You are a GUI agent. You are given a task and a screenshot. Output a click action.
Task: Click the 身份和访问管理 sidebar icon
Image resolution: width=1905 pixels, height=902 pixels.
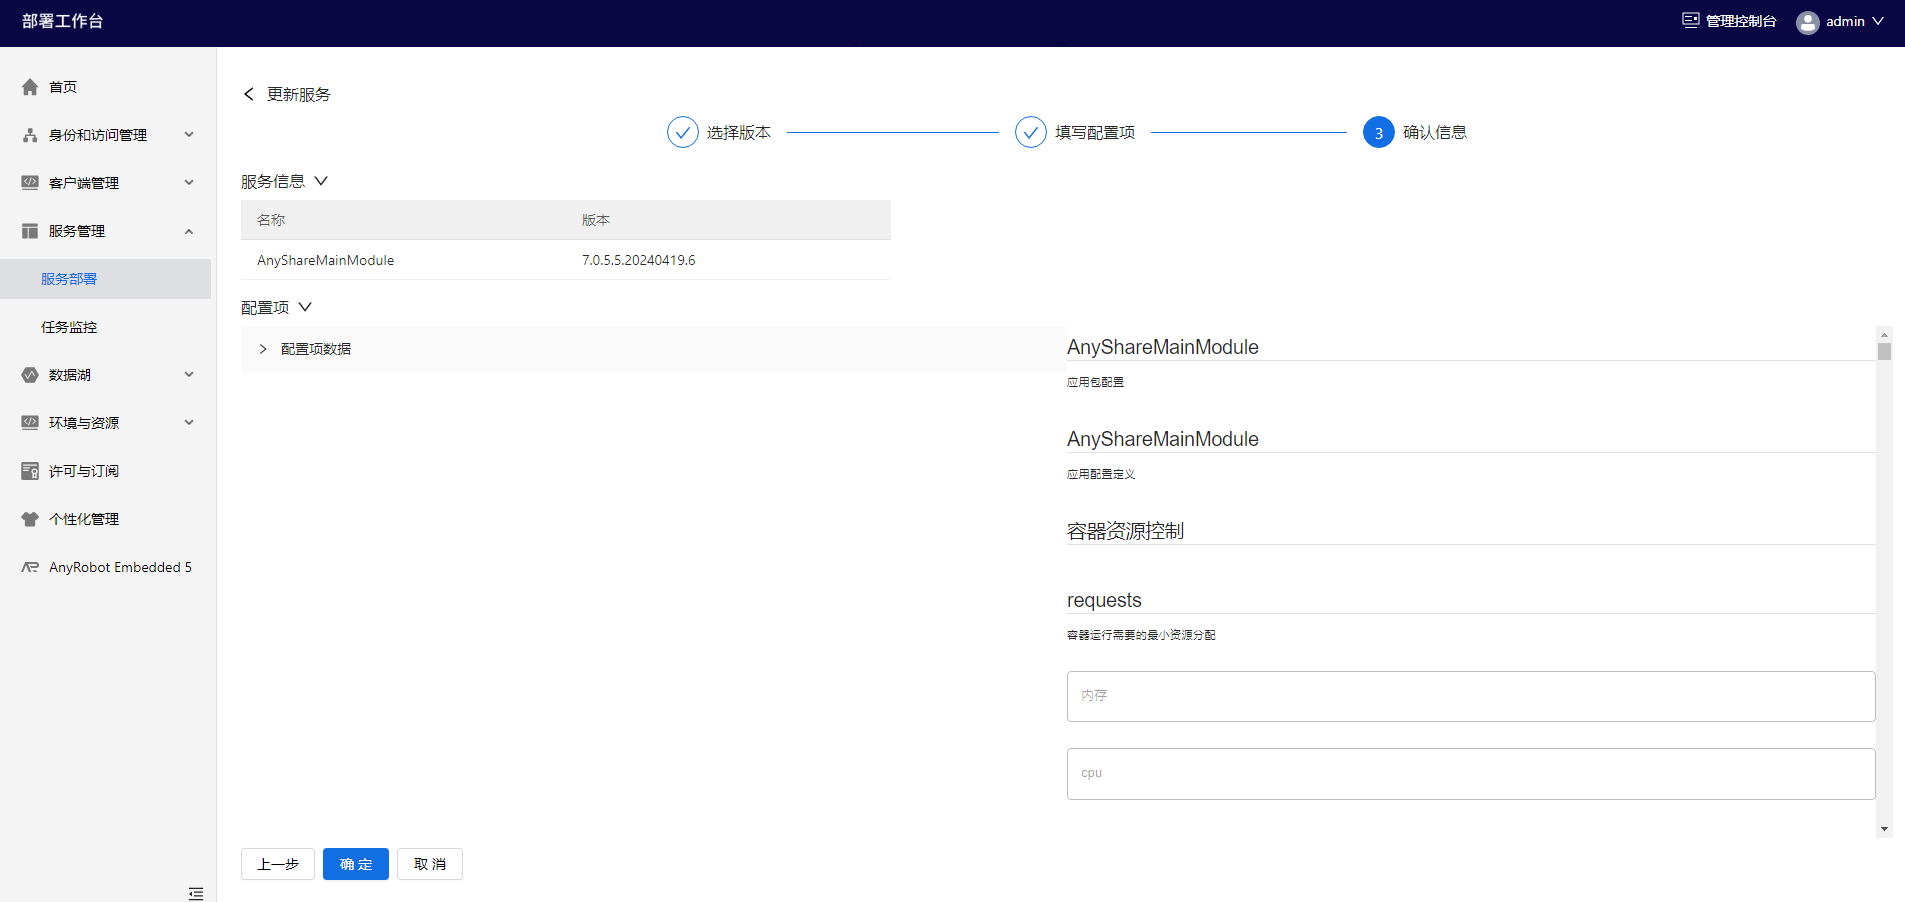30,135
